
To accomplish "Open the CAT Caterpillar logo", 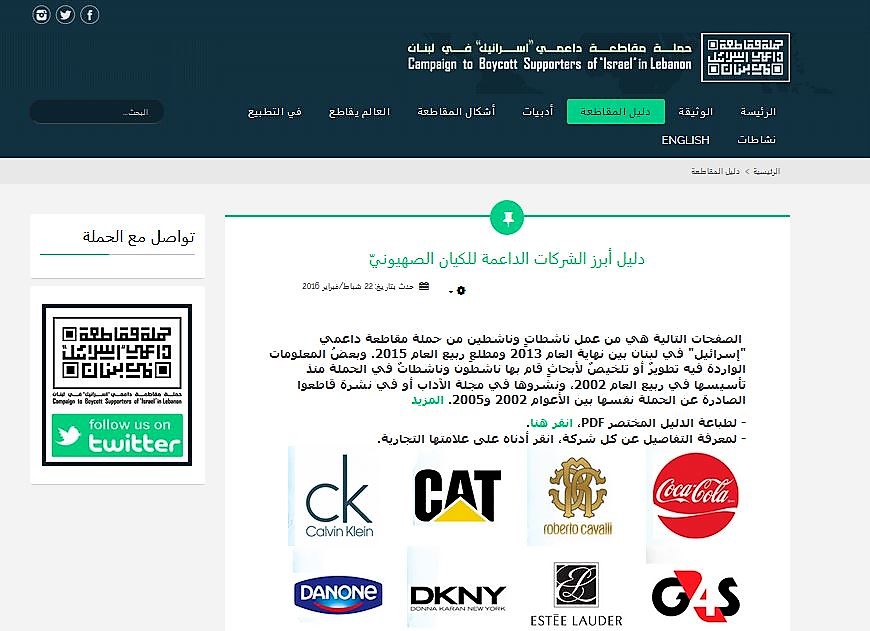I will pyautogui.click(x=458, y=495).
